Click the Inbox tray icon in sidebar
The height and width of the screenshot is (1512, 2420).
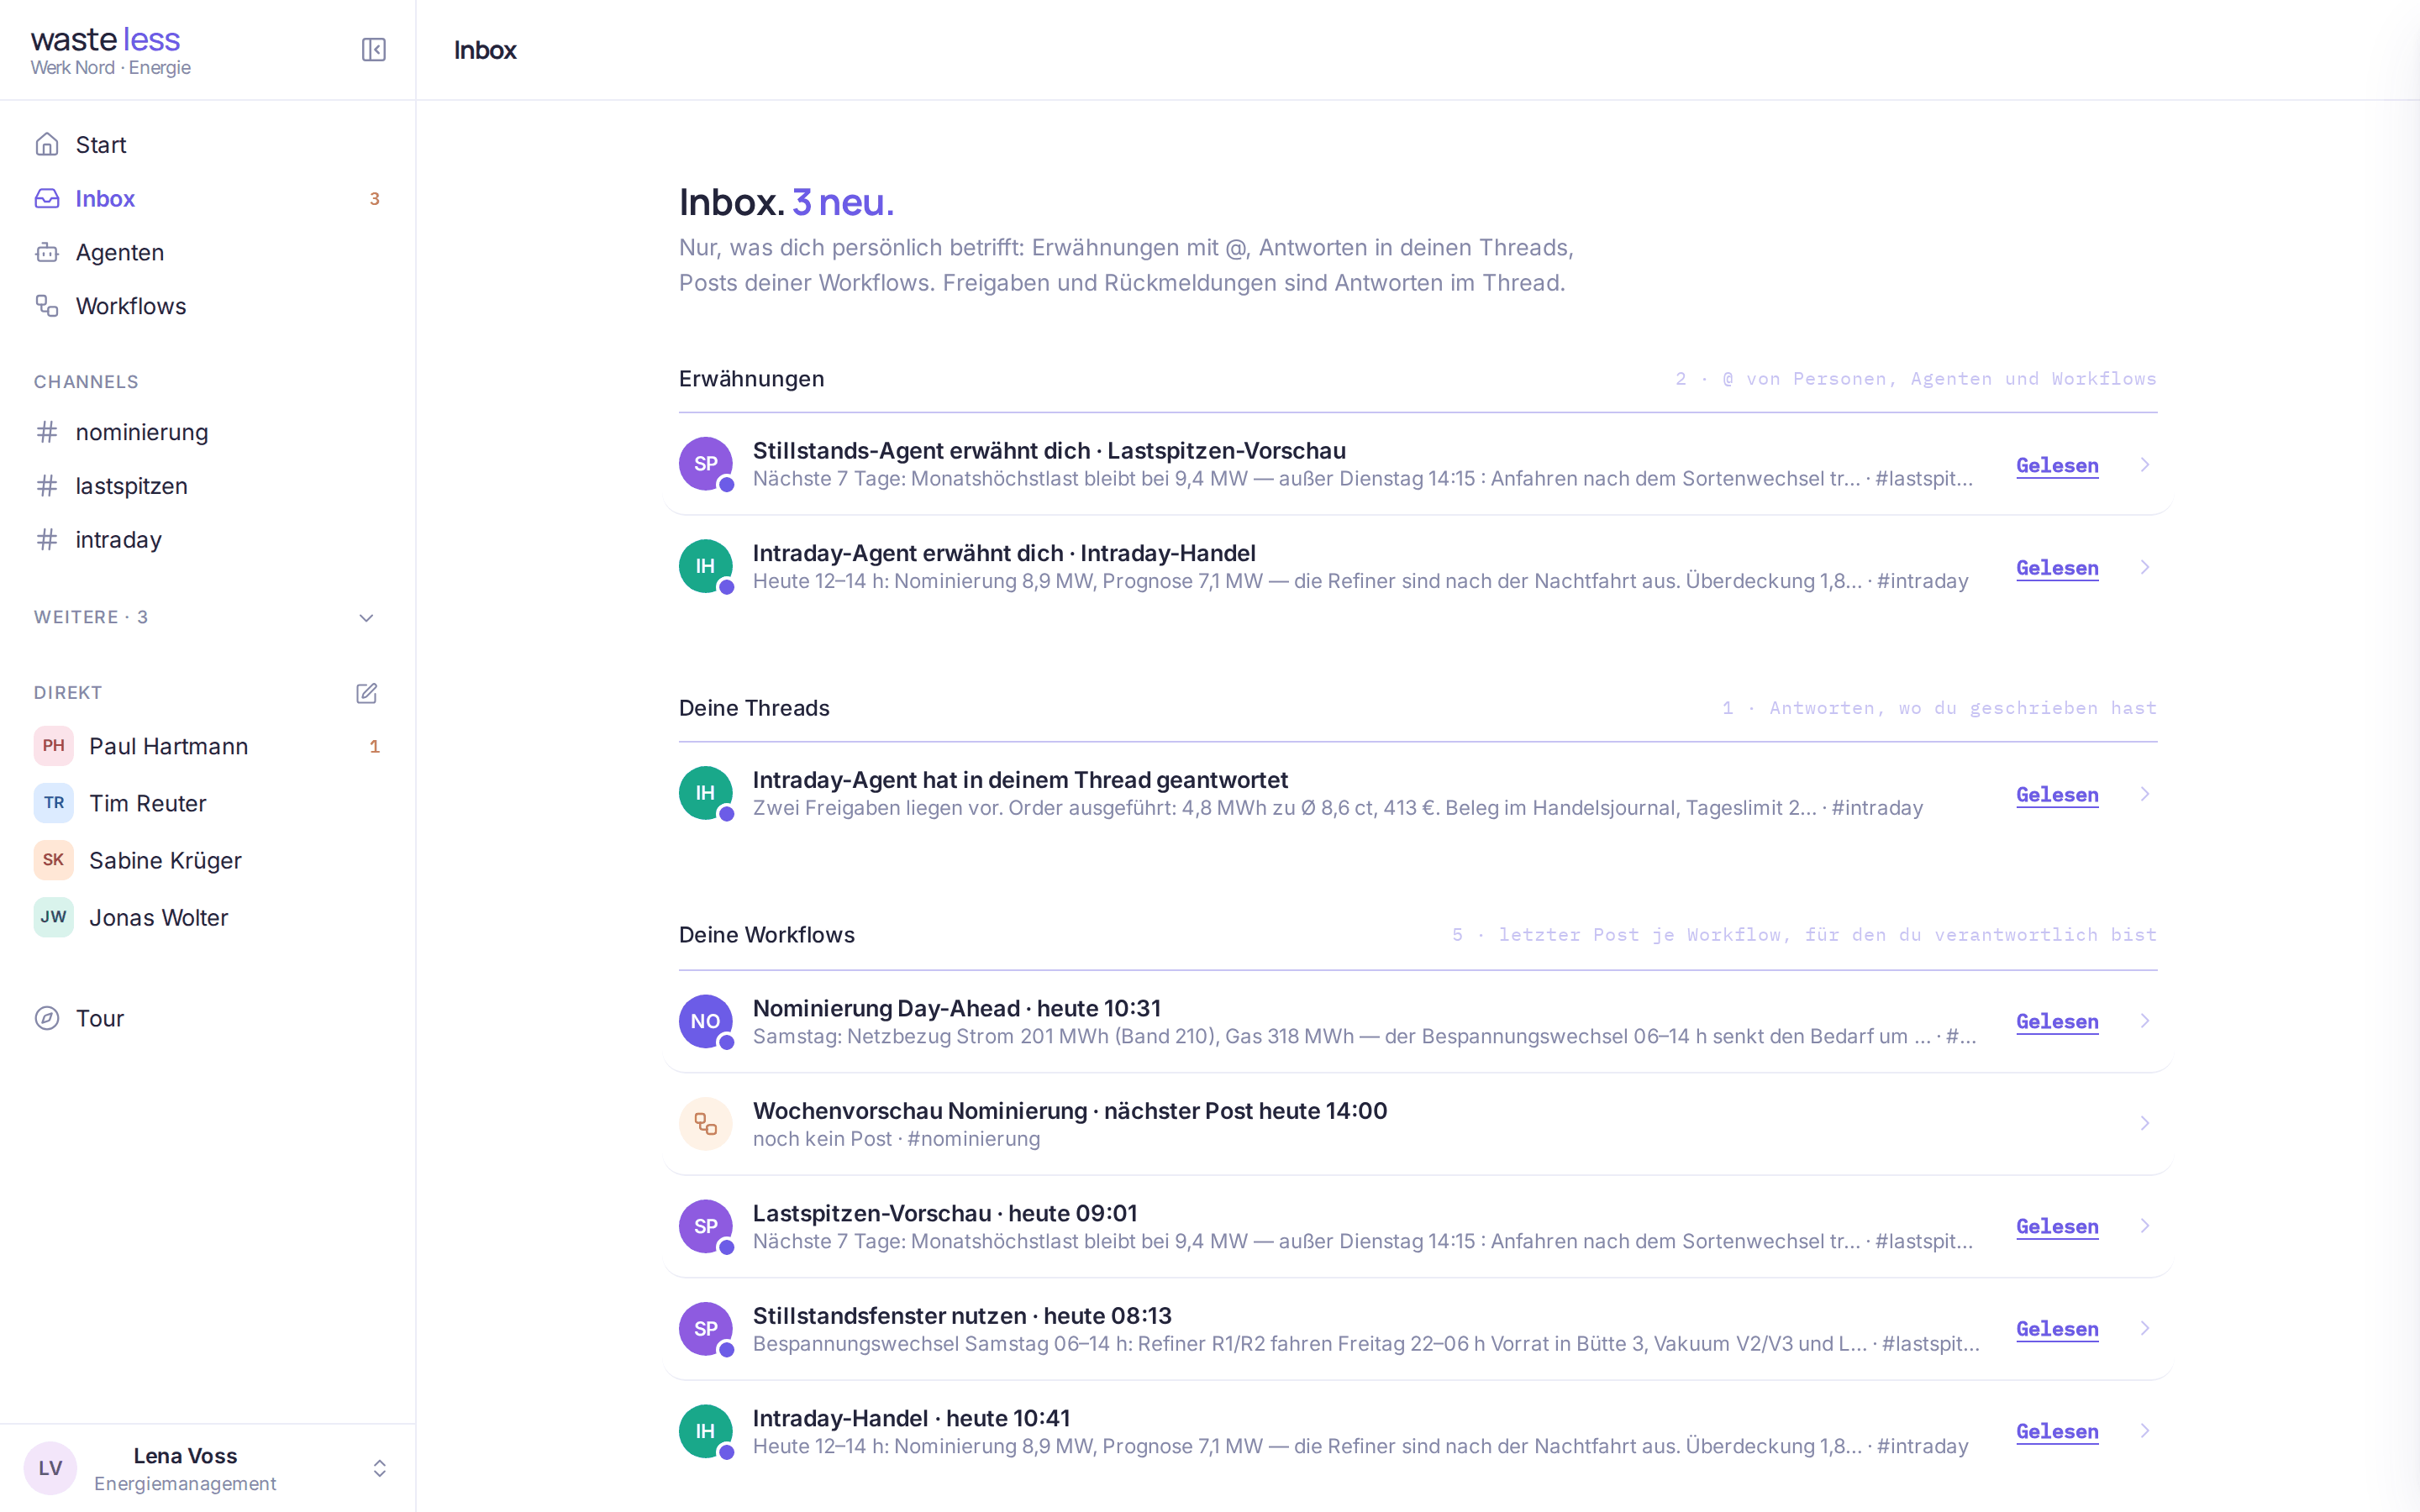[47, 199]
